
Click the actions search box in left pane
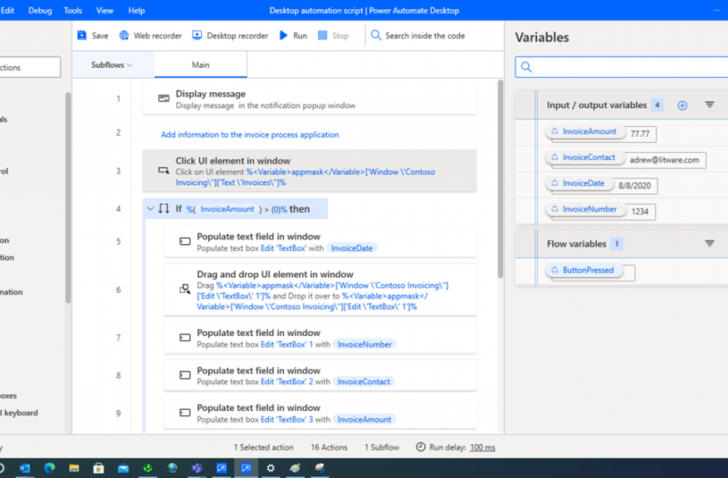point(30,67)
